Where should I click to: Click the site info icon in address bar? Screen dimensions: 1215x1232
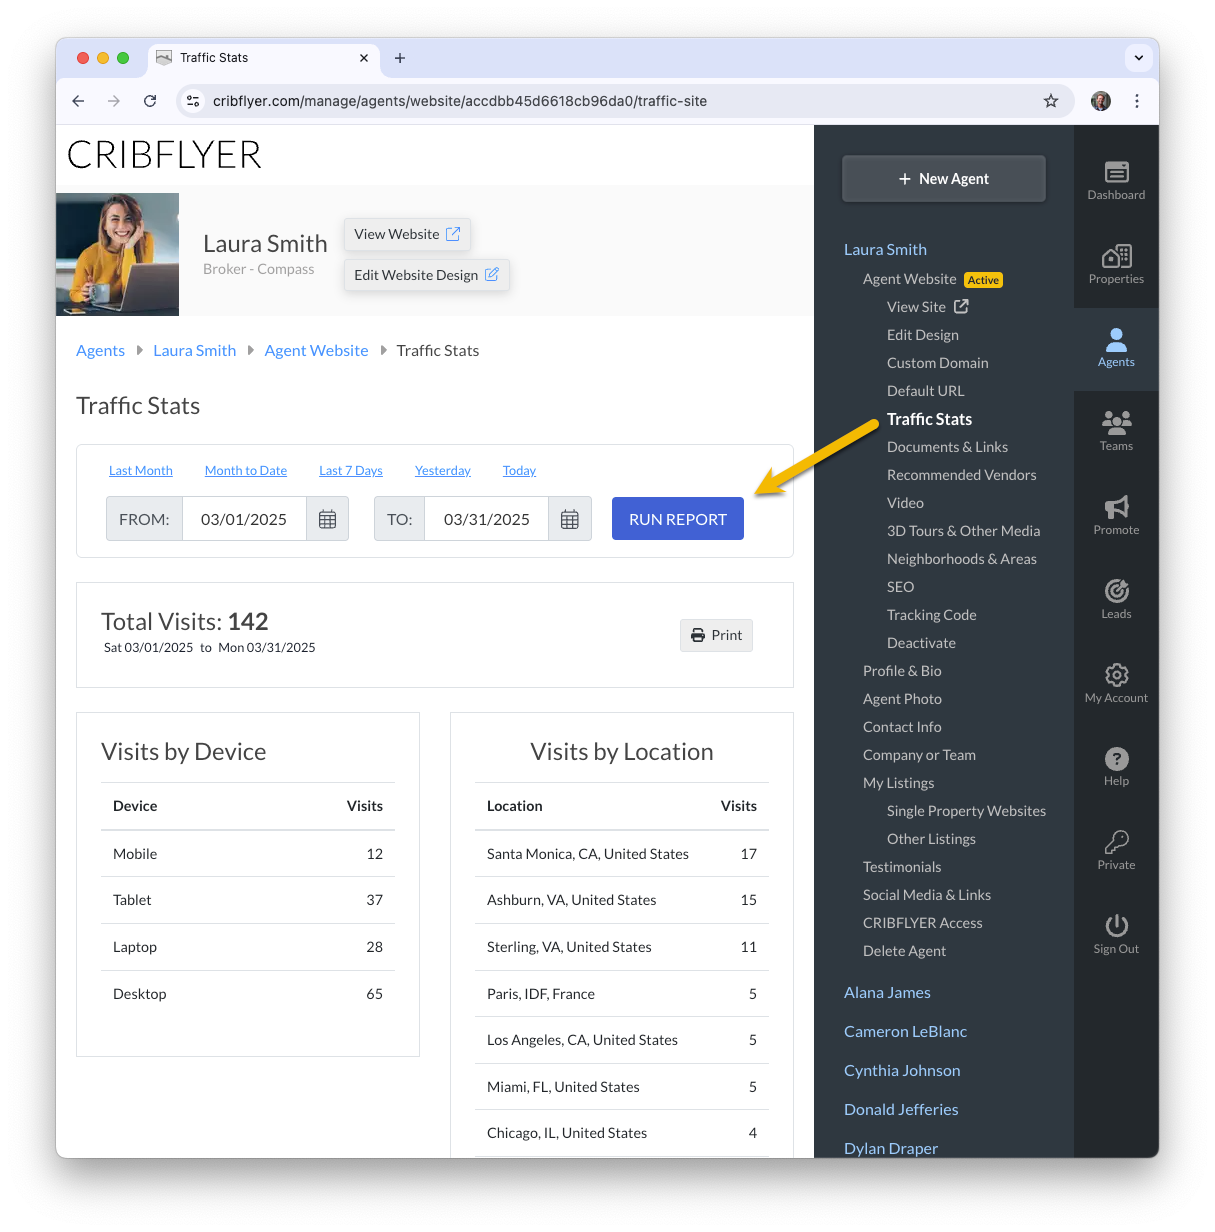click(x=194, y=101)
